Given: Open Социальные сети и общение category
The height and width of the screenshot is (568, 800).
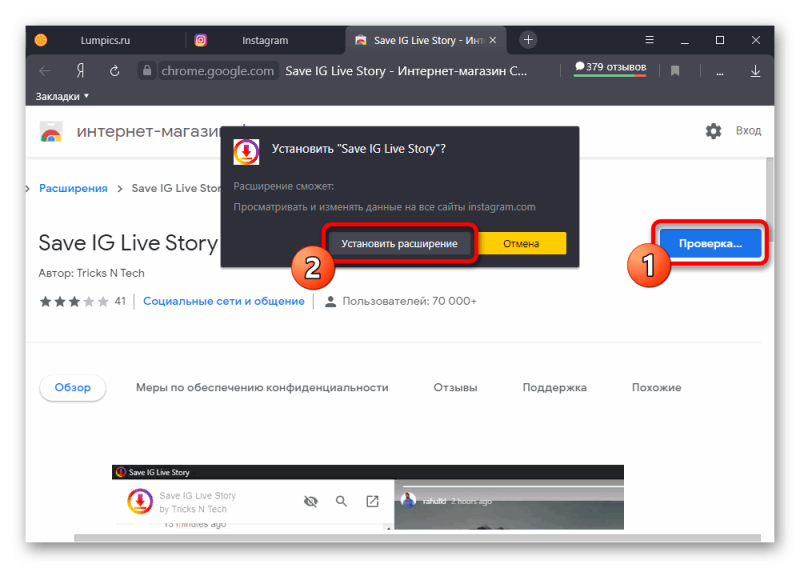Looking at the screenshot, I should pos(223,301).
